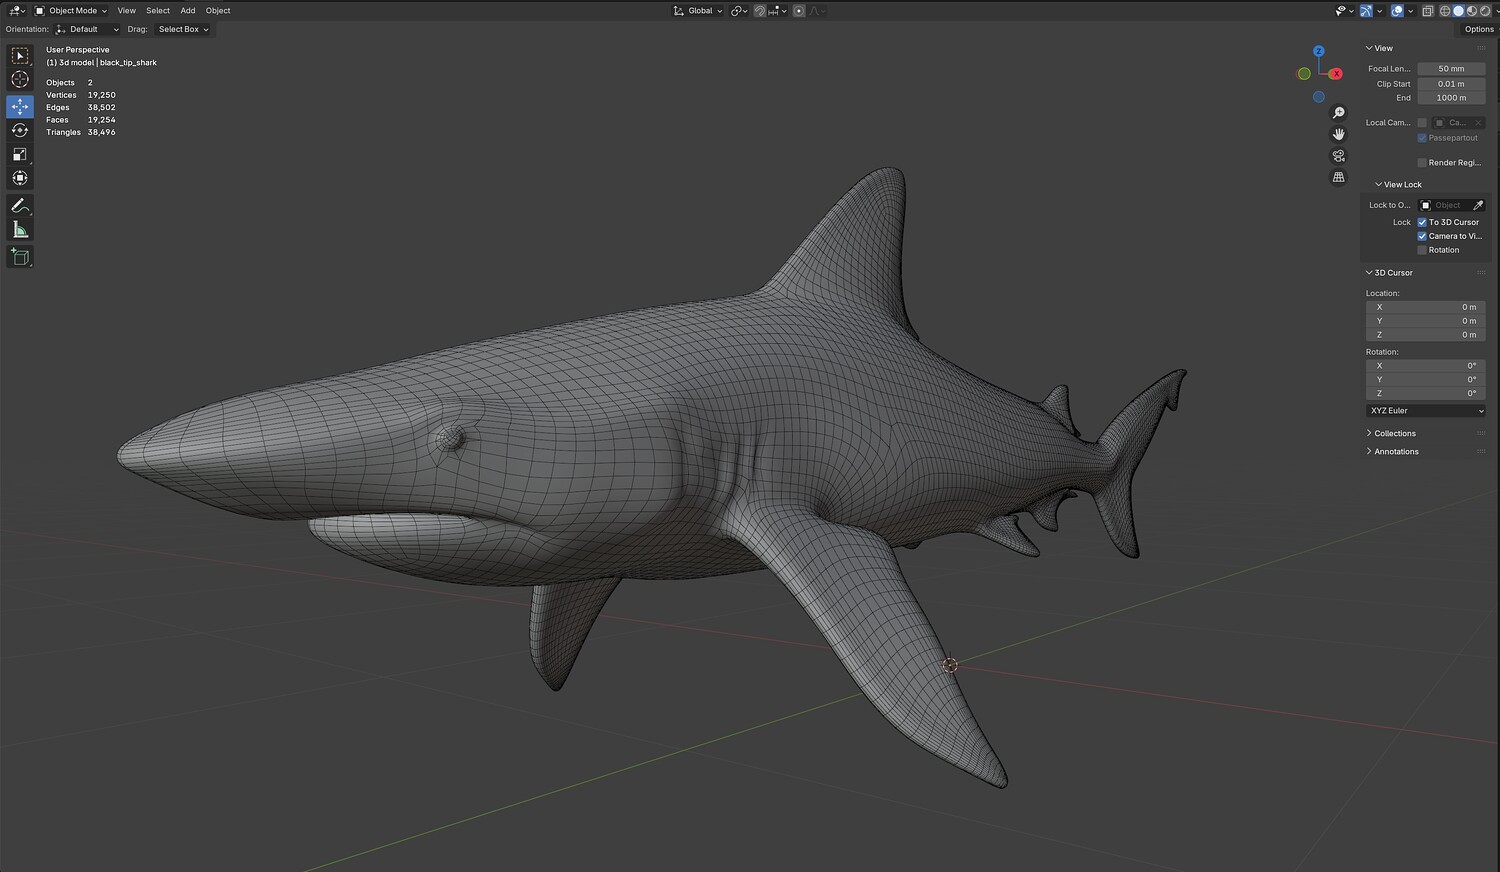
Task: Uncheck Lock To 3D Cursor
Action: coord(1422,222)
